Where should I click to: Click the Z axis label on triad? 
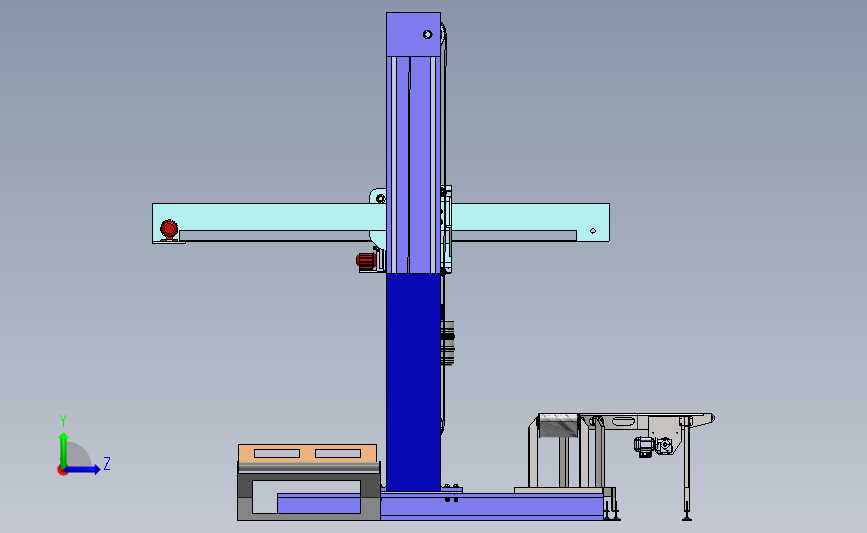pyautogui.click(x=107, y=463)
